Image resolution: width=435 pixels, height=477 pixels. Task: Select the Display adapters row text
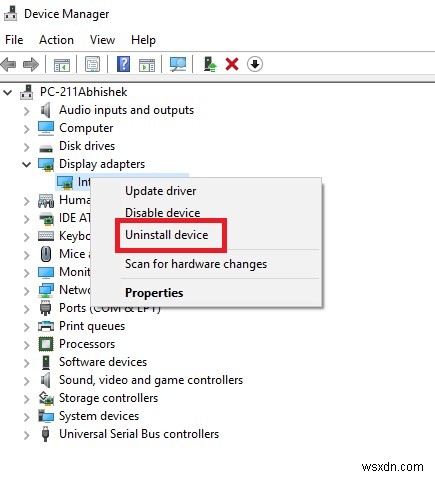tap(102, 164)
